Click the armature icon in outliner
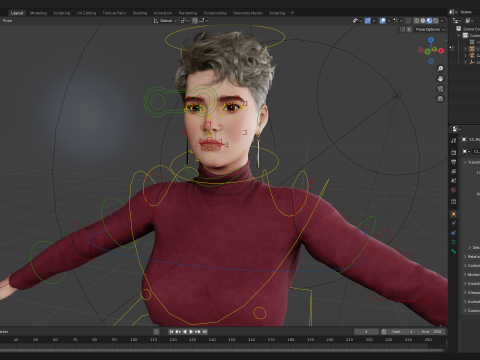 pyautogui.click(x=472, y=49)
